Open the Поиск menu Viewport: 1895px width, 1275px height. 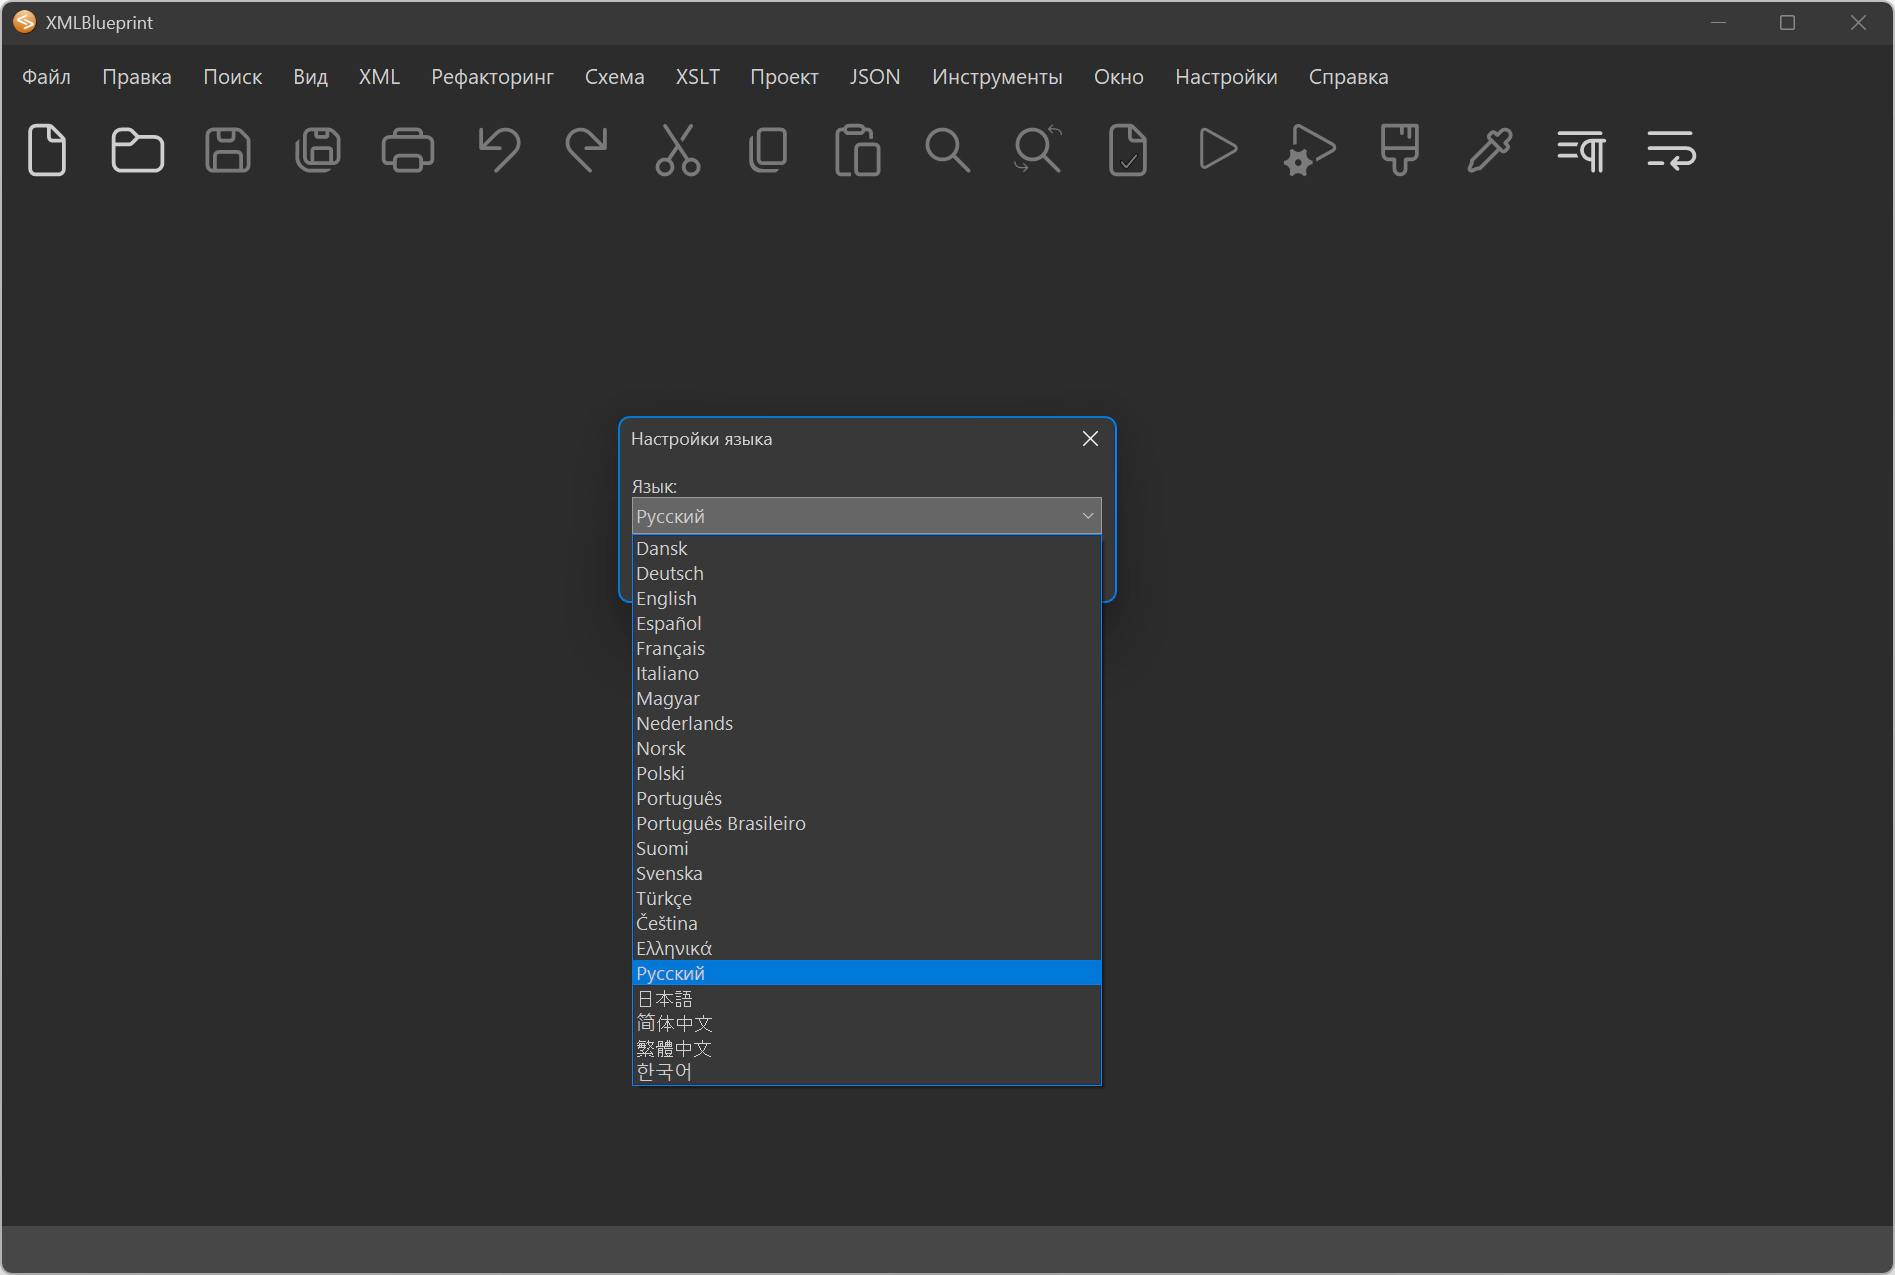(x=232, y=77)
